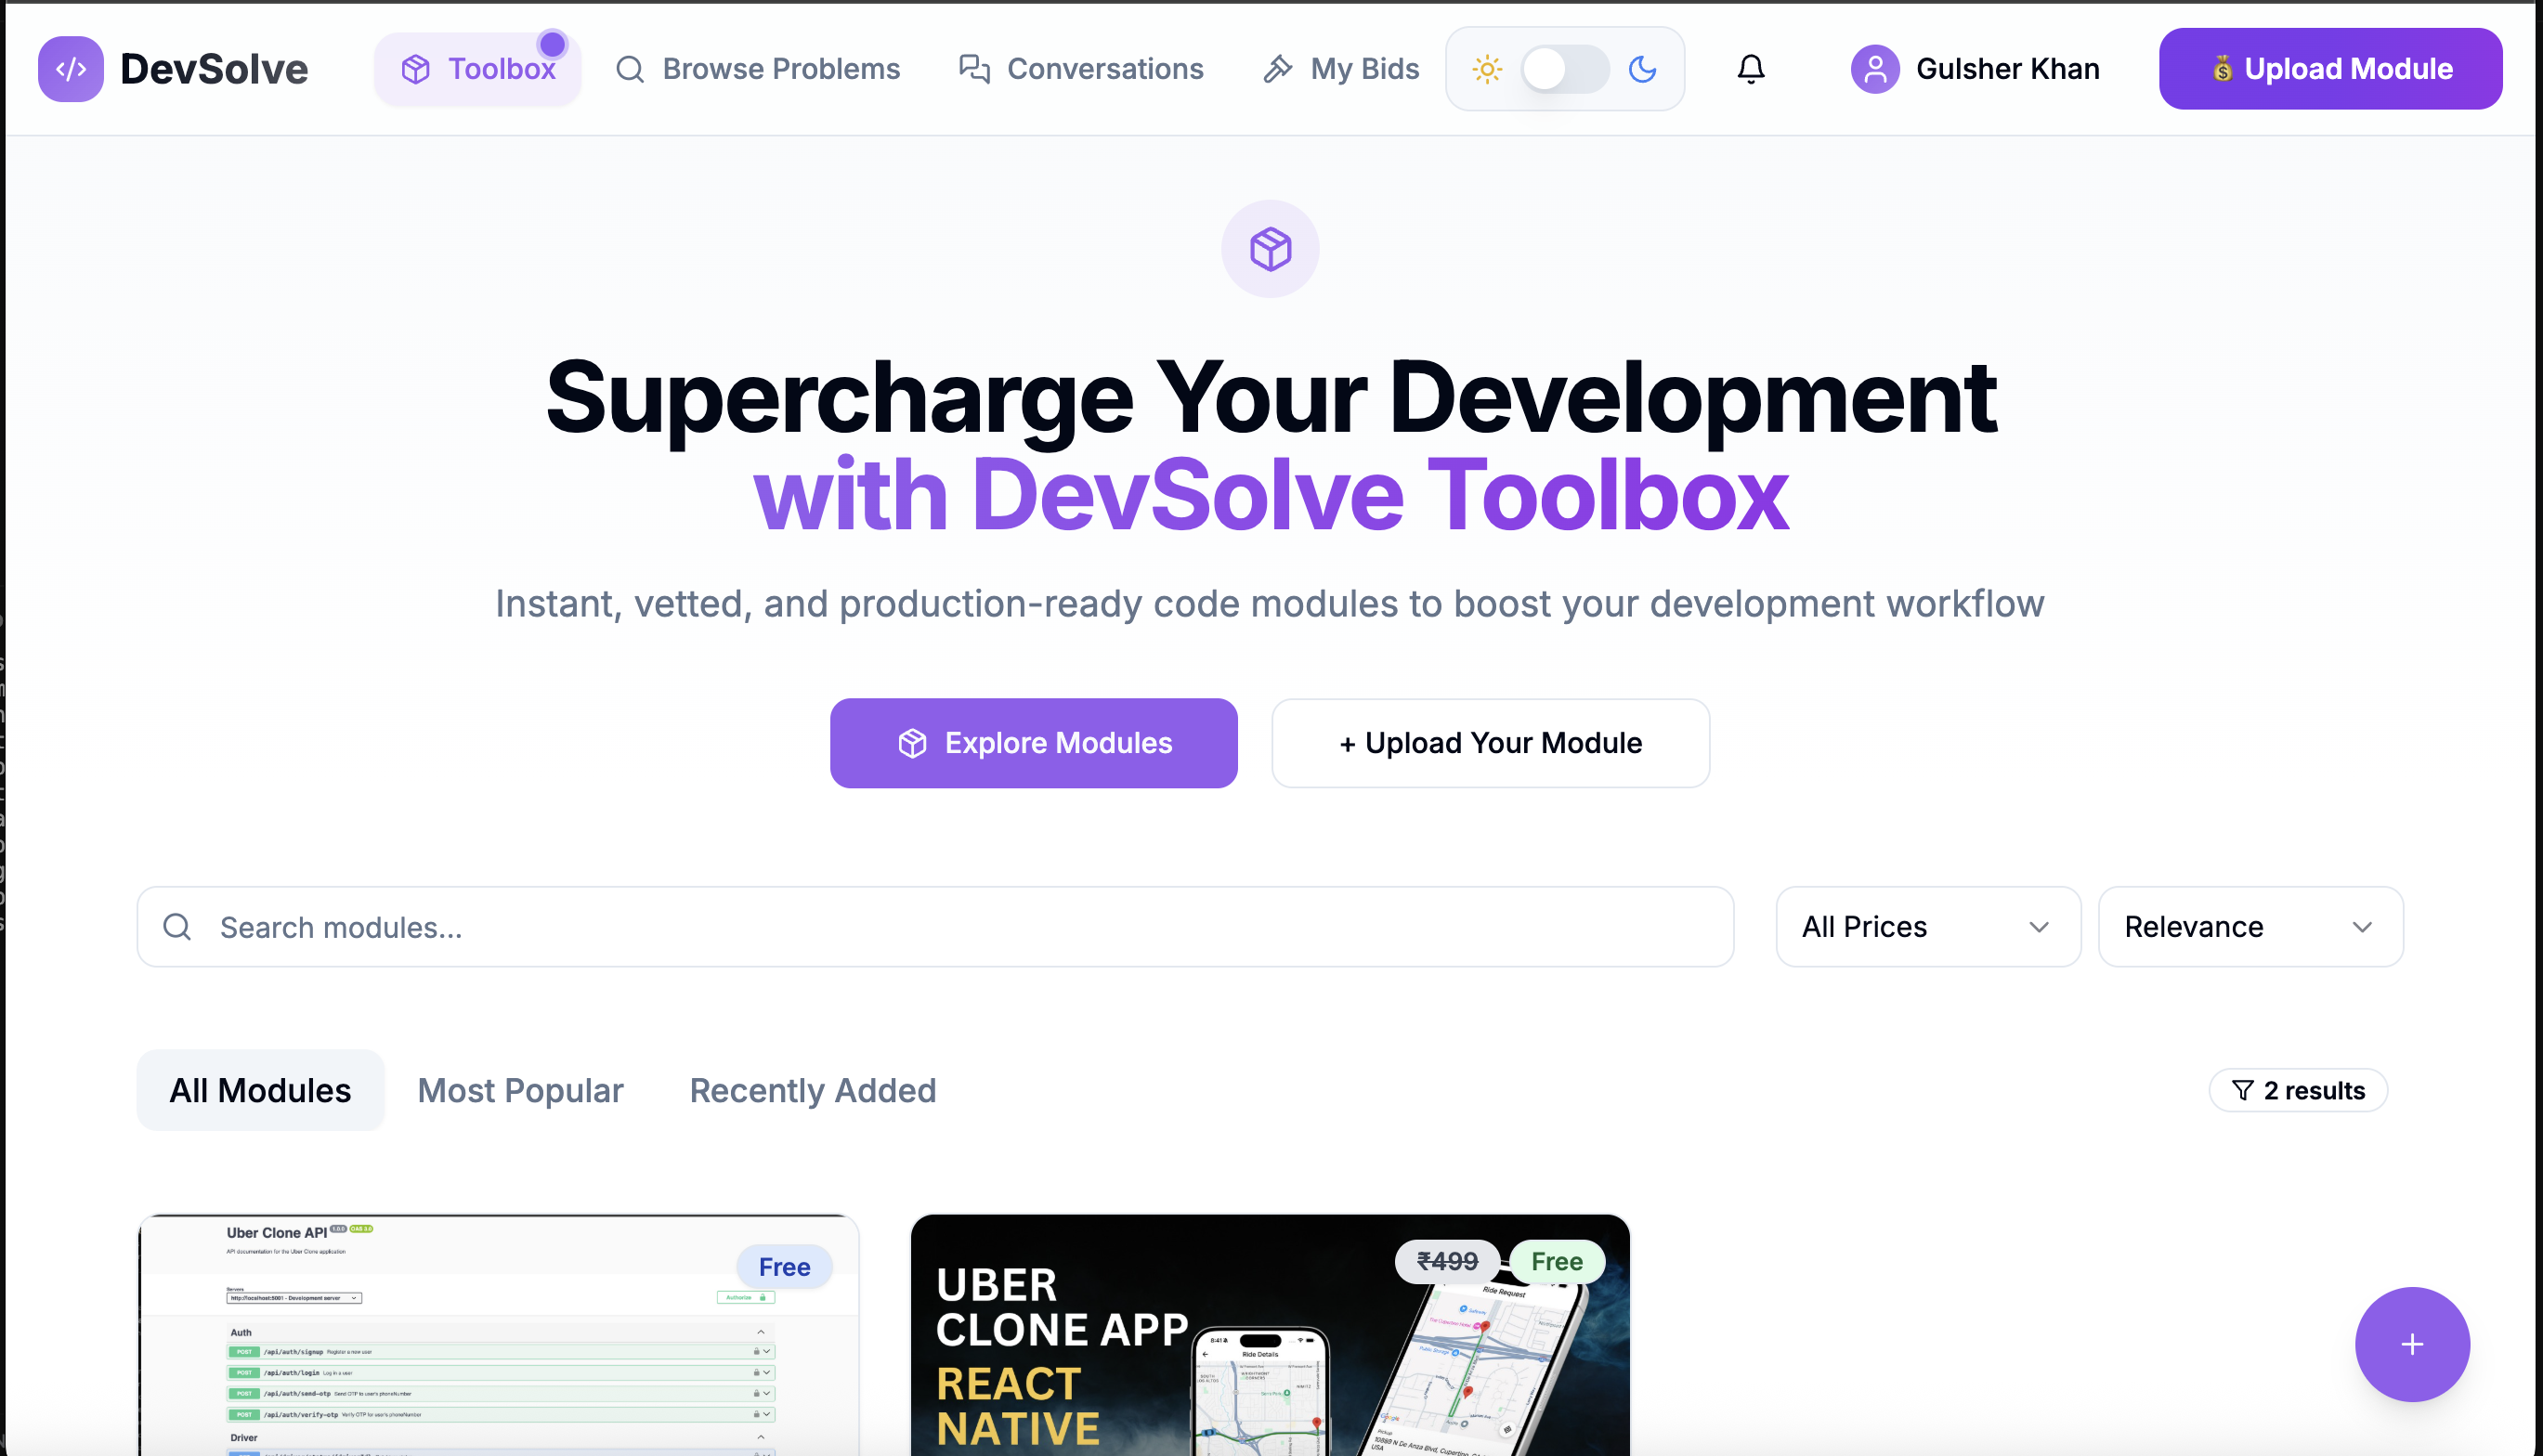Click the DevSolve code logo icon

pos(70,69)
